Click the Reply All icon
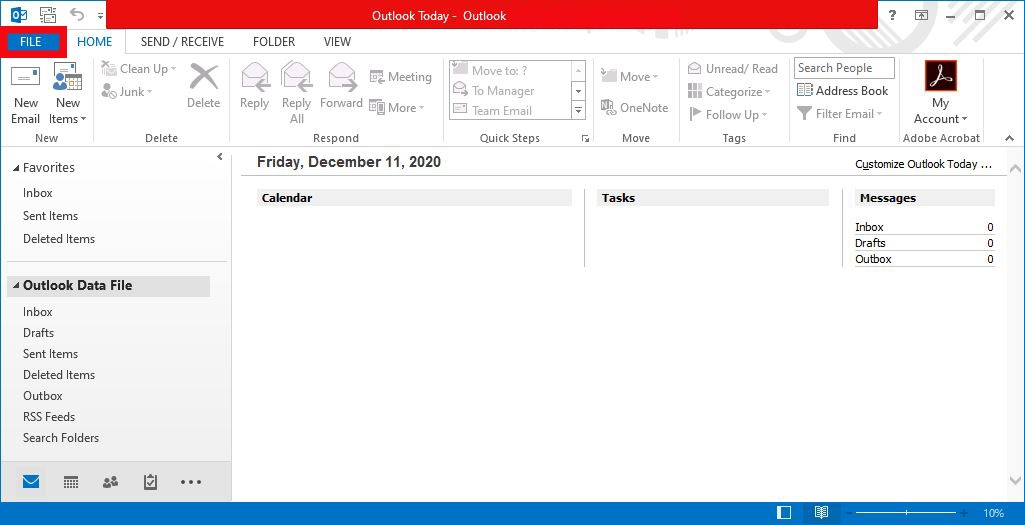The image size is (1025, 525). tap(296, 76)
